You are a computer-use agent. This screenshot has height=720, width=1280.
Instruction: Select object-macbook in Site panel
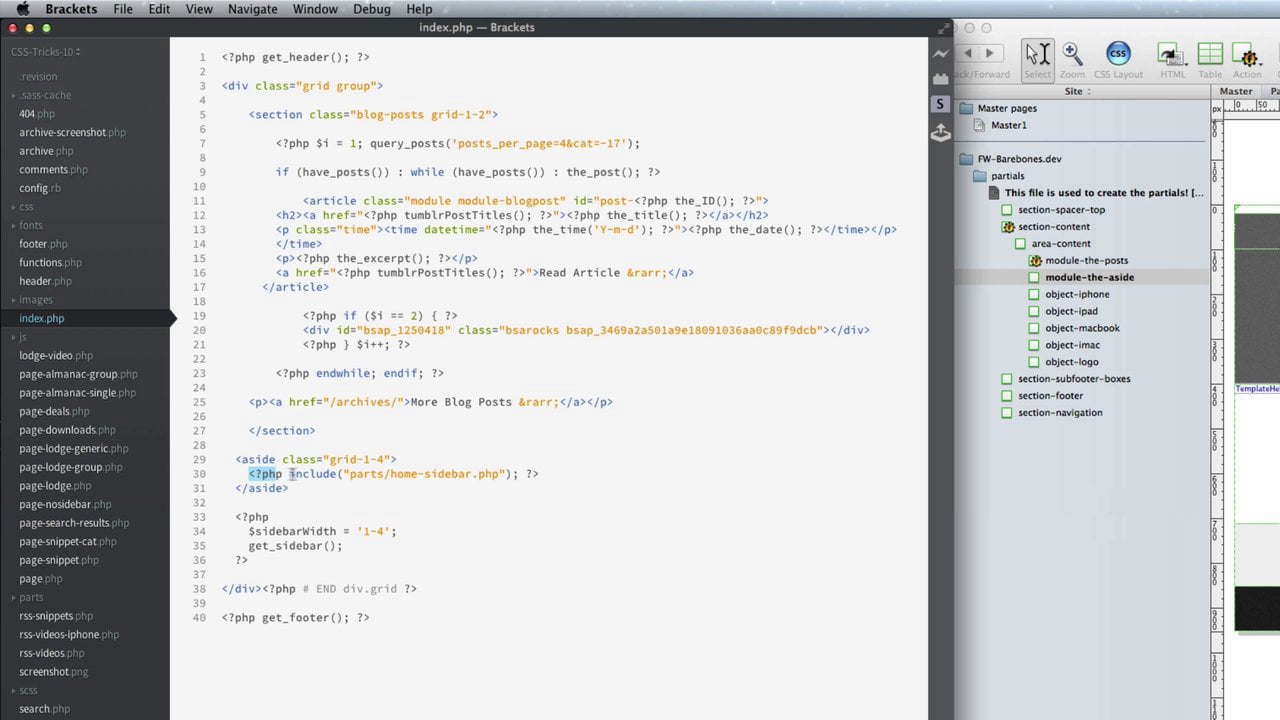[x=1082, y=328]
